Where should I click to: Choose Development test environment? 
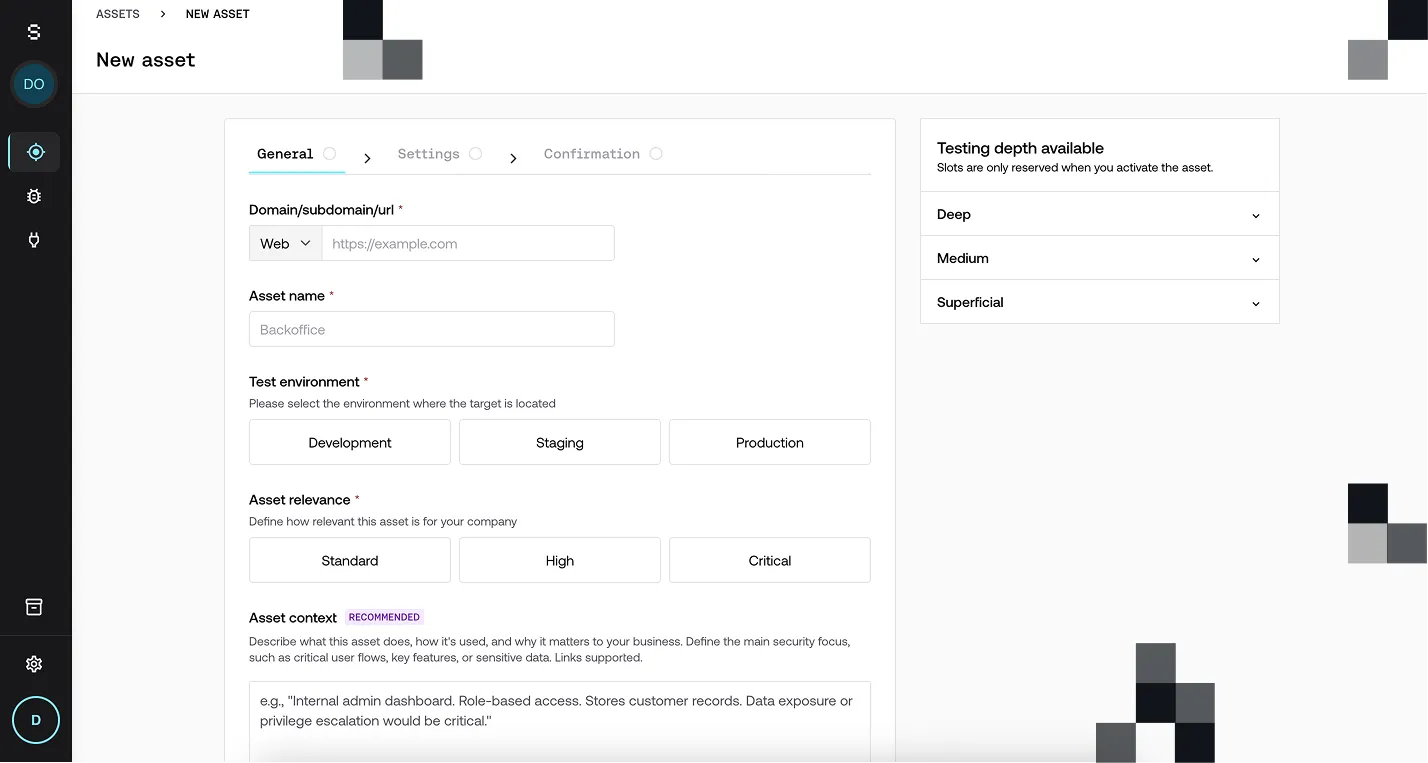click(x=350, y=442)
